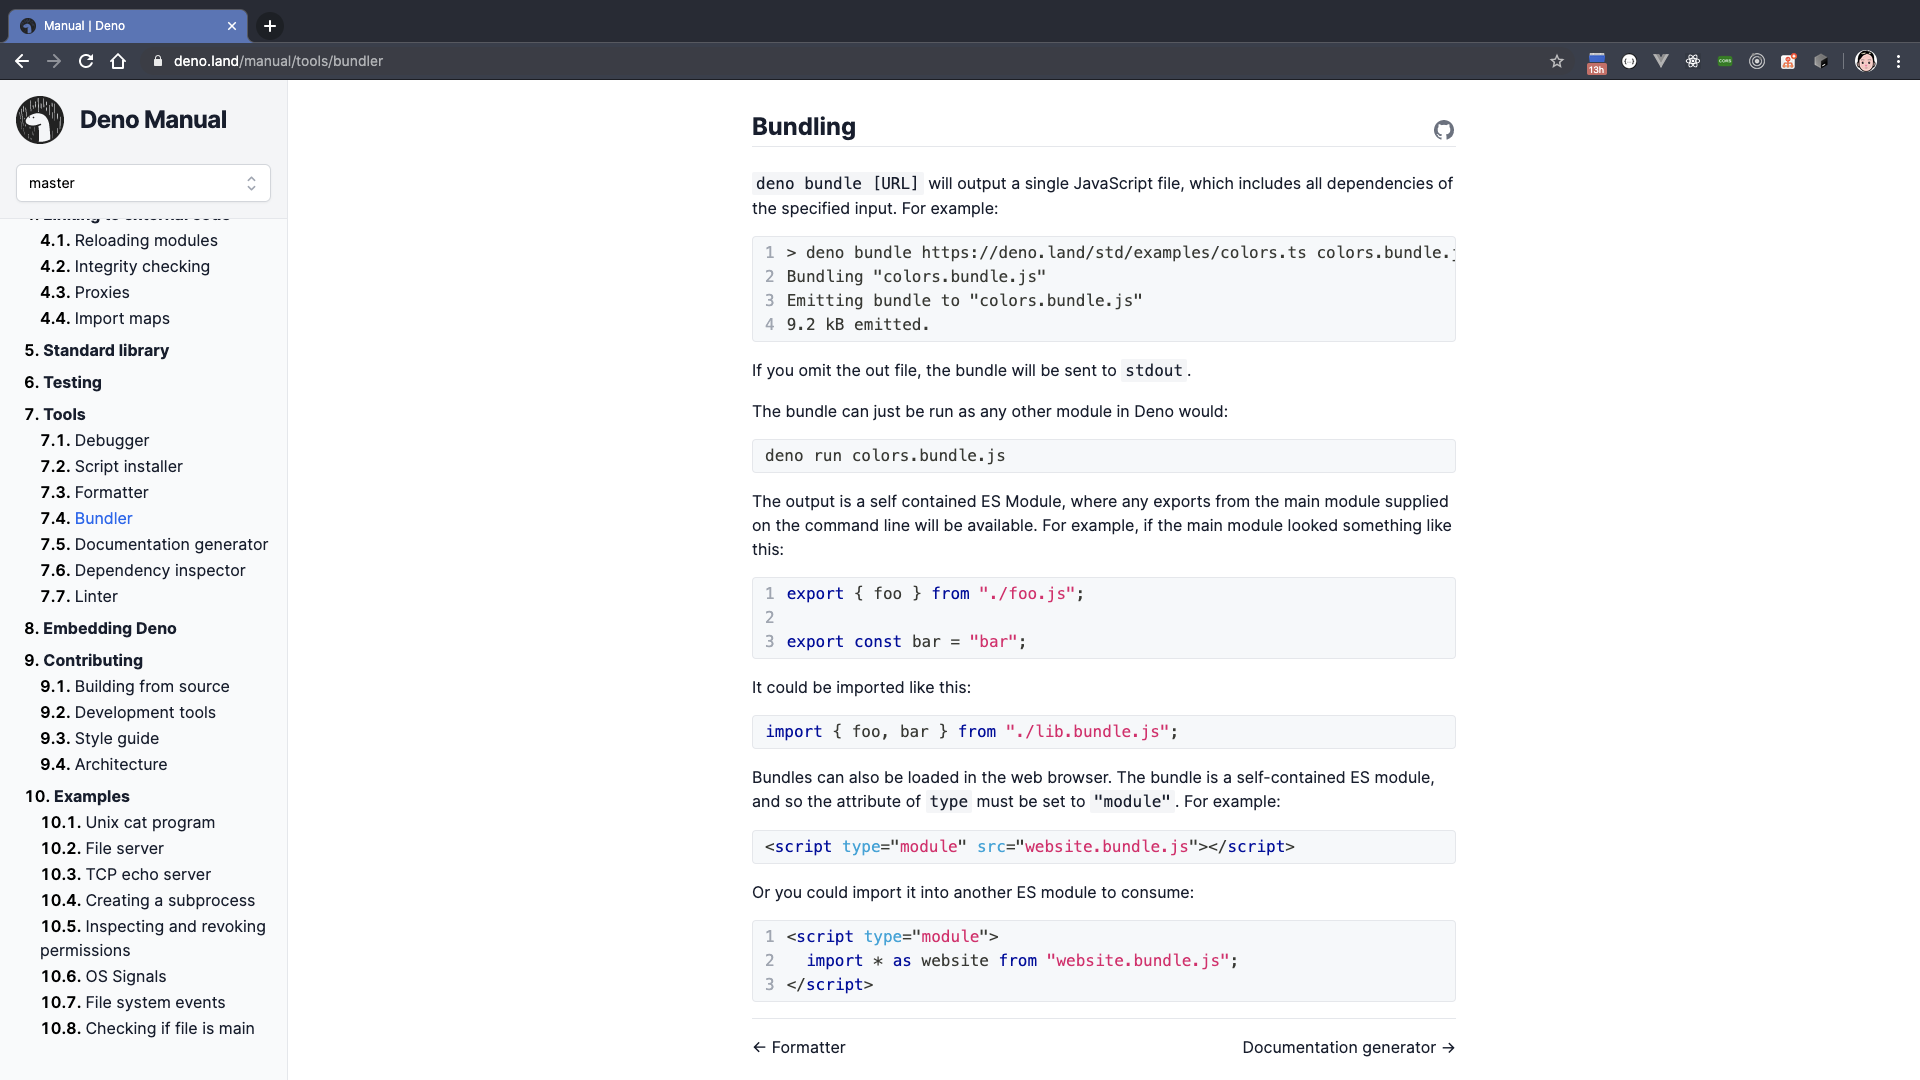Open the Standard library chapter
The height and width of the screenshot is (1080, 1920).
(x=105, y=350)
